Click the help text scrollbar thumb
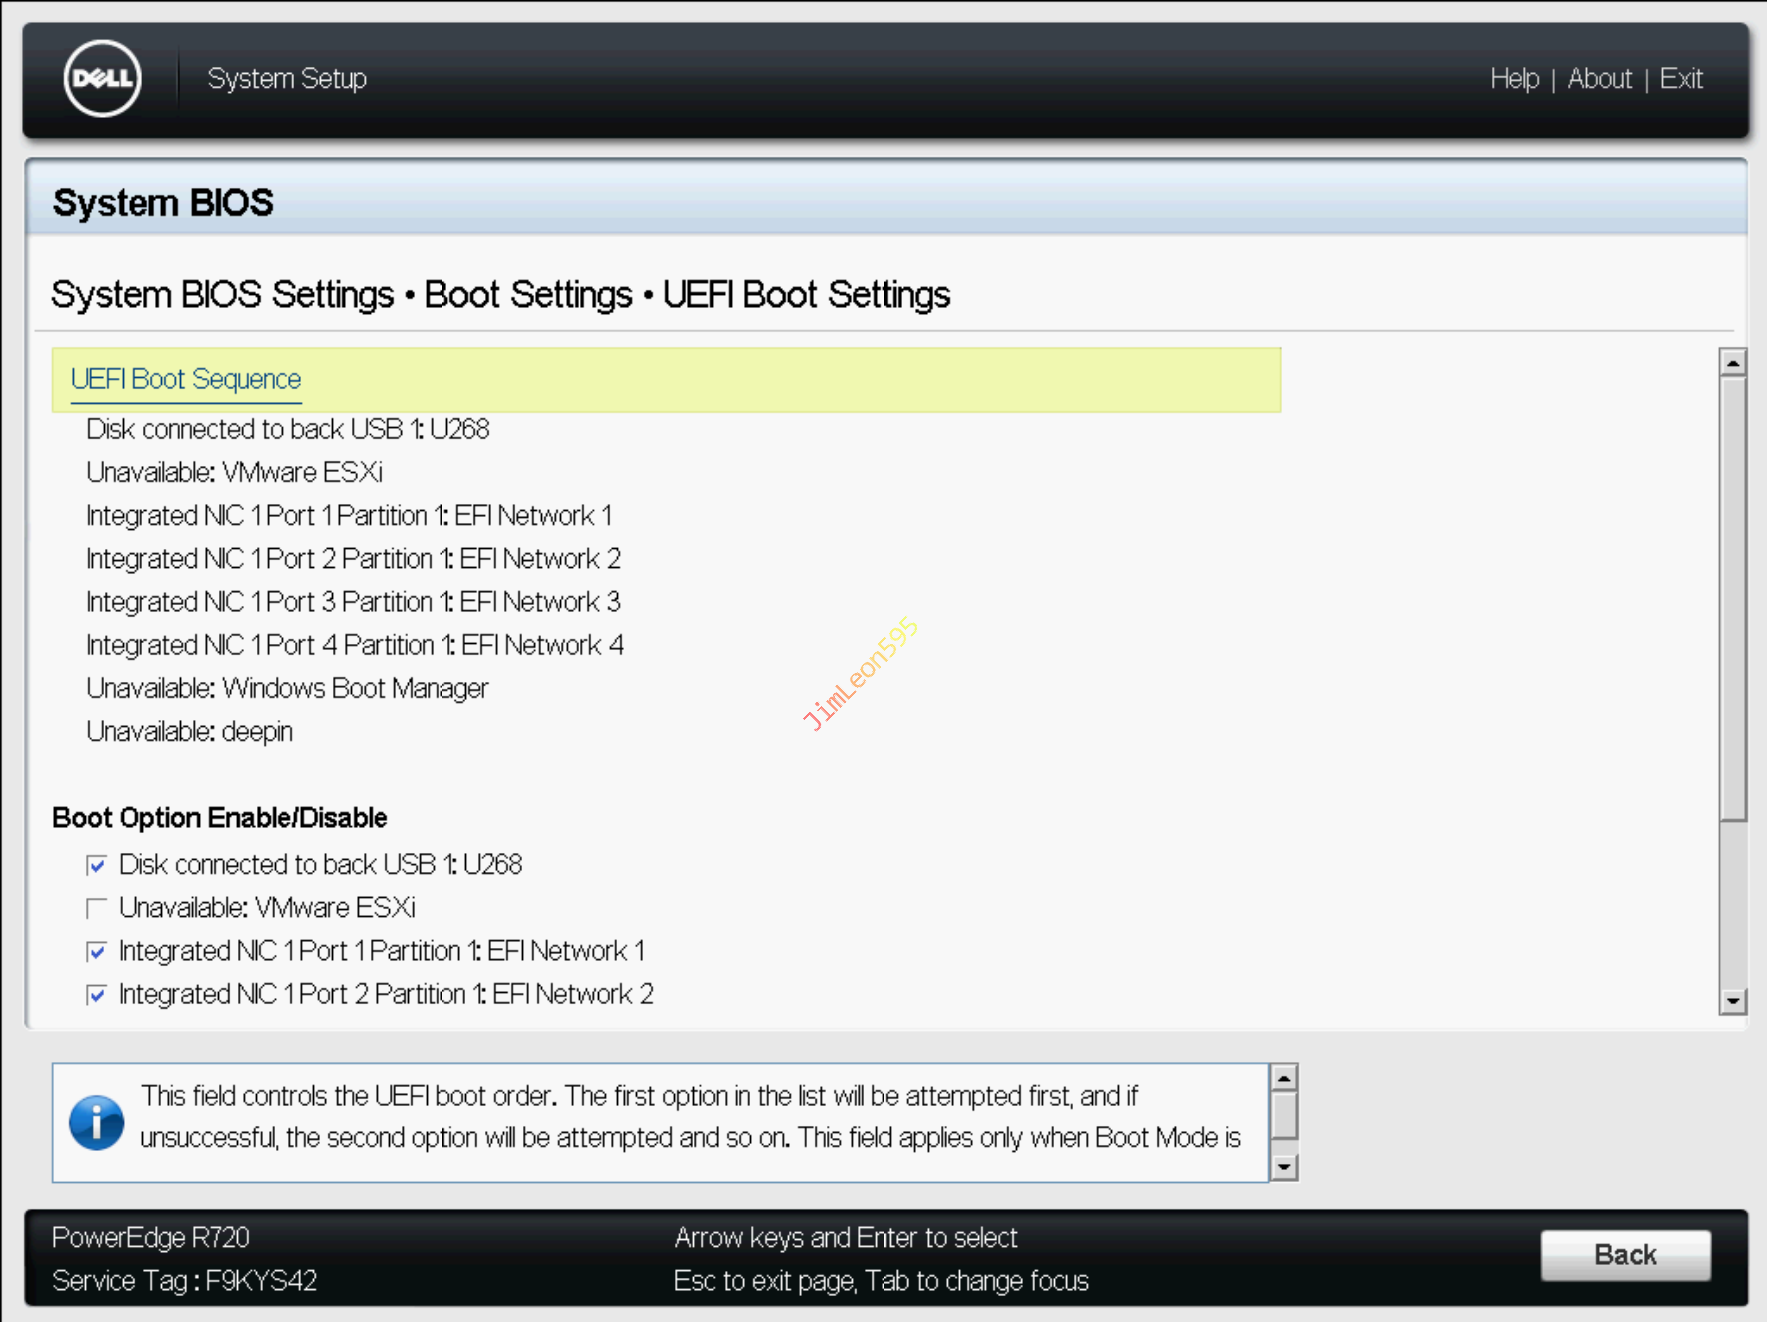The width and height of the screenshot is (1767, 1322). [1284, 1115]
